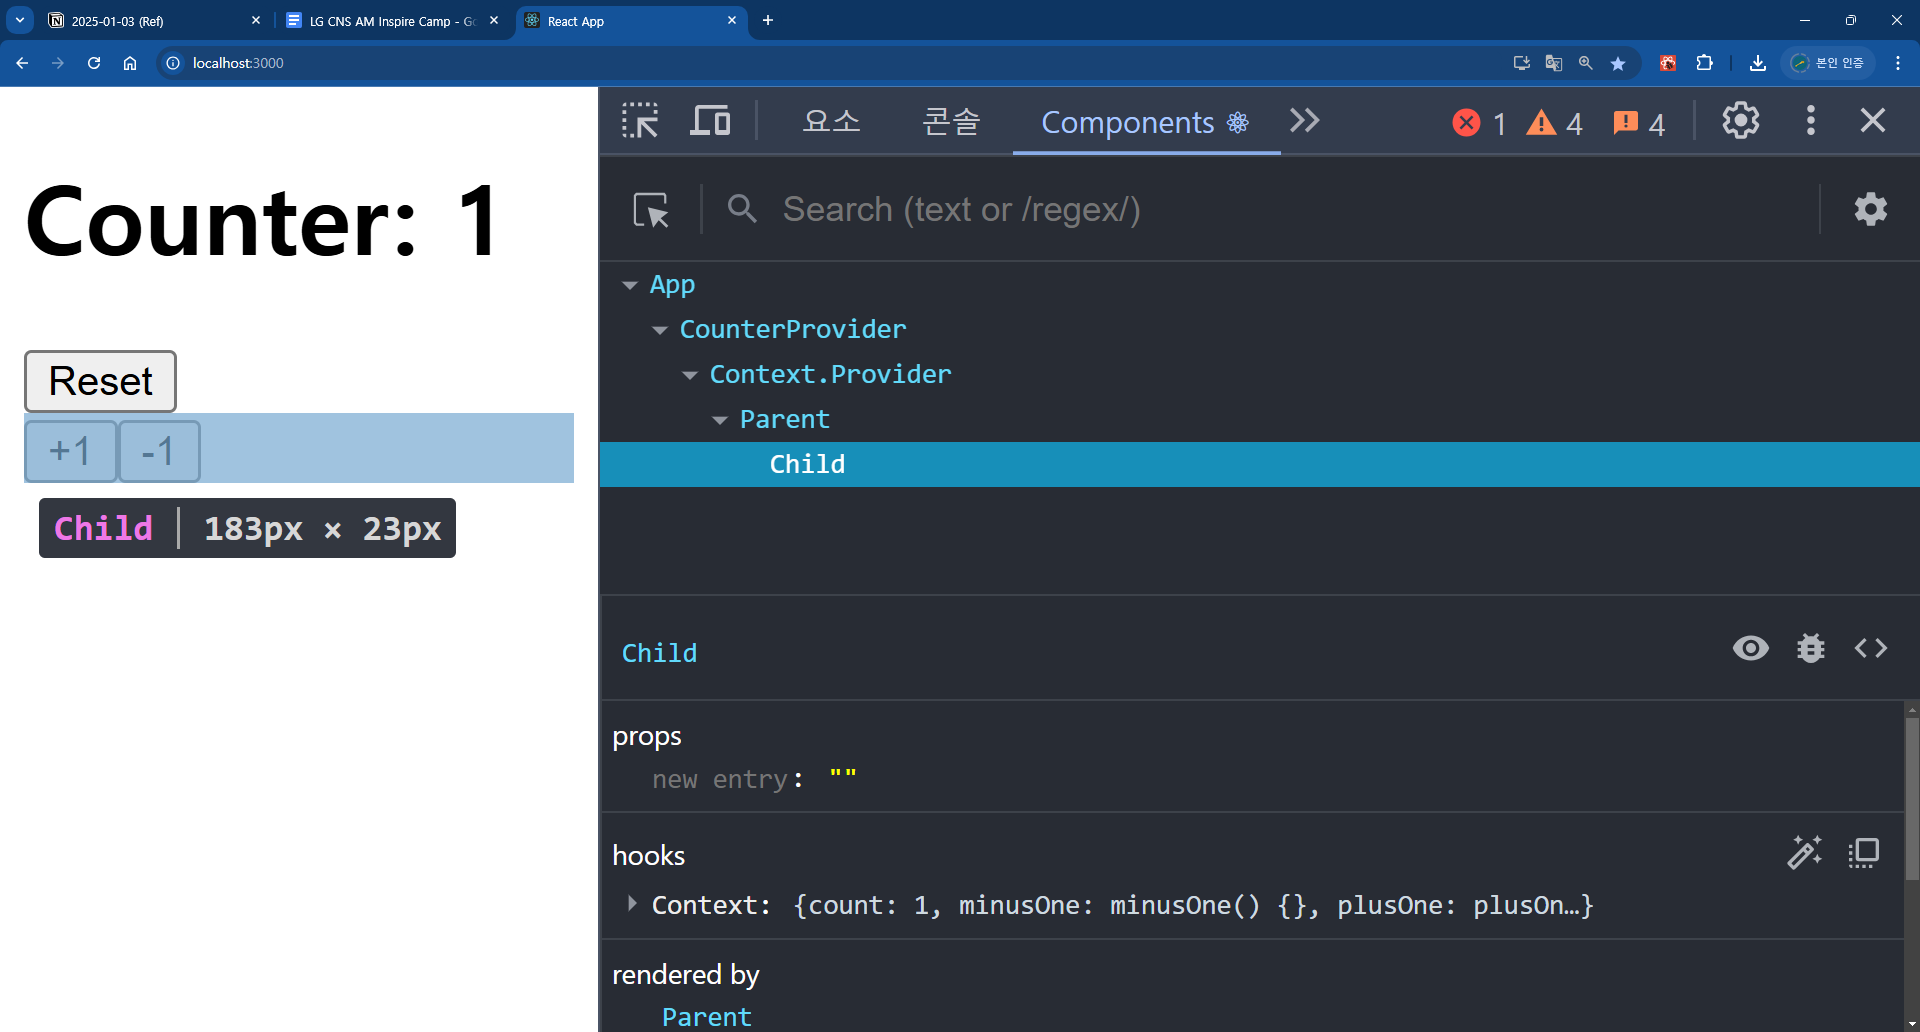
Task: Open the zoom indicator in address bar
Action: [x=1586, y=63]
